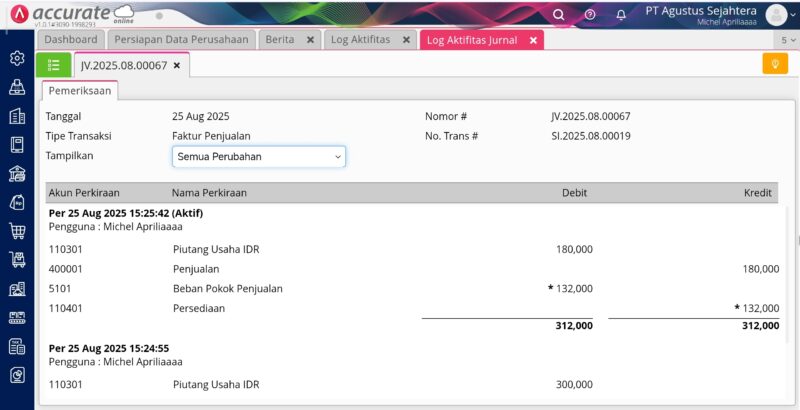Screen dimensions: 800x410
Task: Open the Log Aktifitas tab
Action: (x=360, y=40)
